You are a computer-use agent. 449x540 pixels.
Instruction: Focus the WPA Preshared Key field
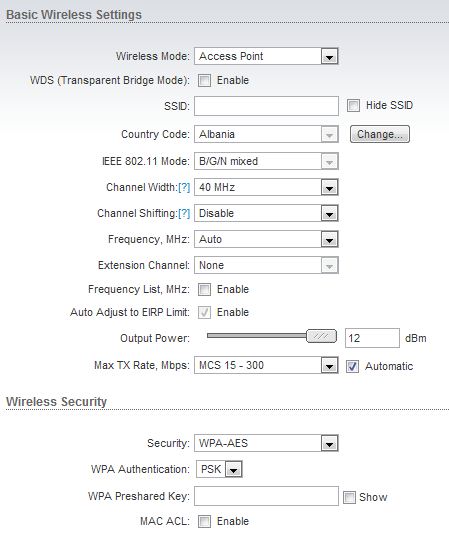pyautogui.click(x=266, y=496)
